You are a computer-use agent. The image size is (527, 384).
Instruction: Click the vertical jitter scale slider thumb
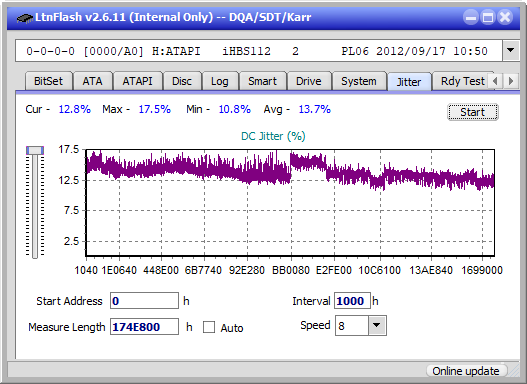click(35, 150)
